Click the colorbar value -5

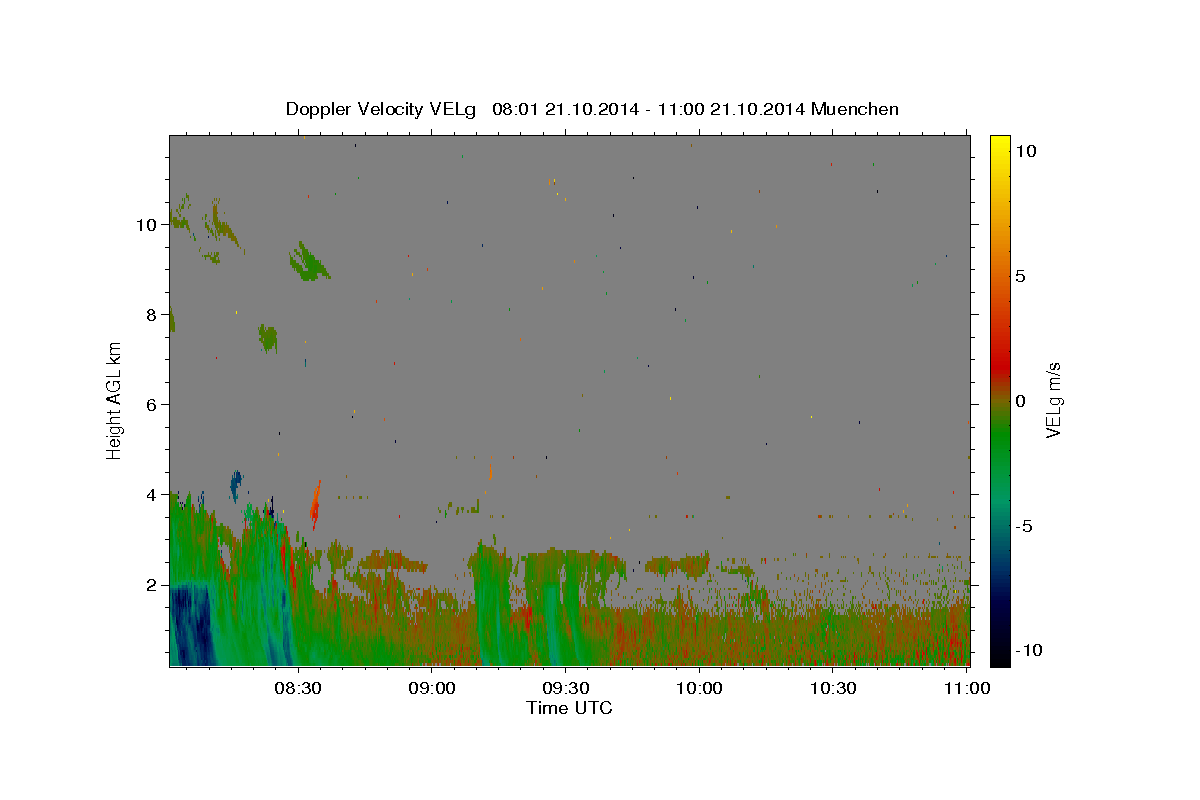coord(1024,526)
